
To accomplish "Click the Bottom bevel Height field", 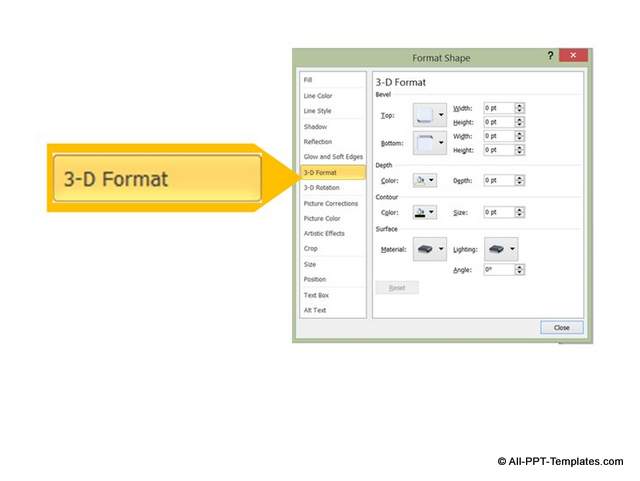I will 499,150.
